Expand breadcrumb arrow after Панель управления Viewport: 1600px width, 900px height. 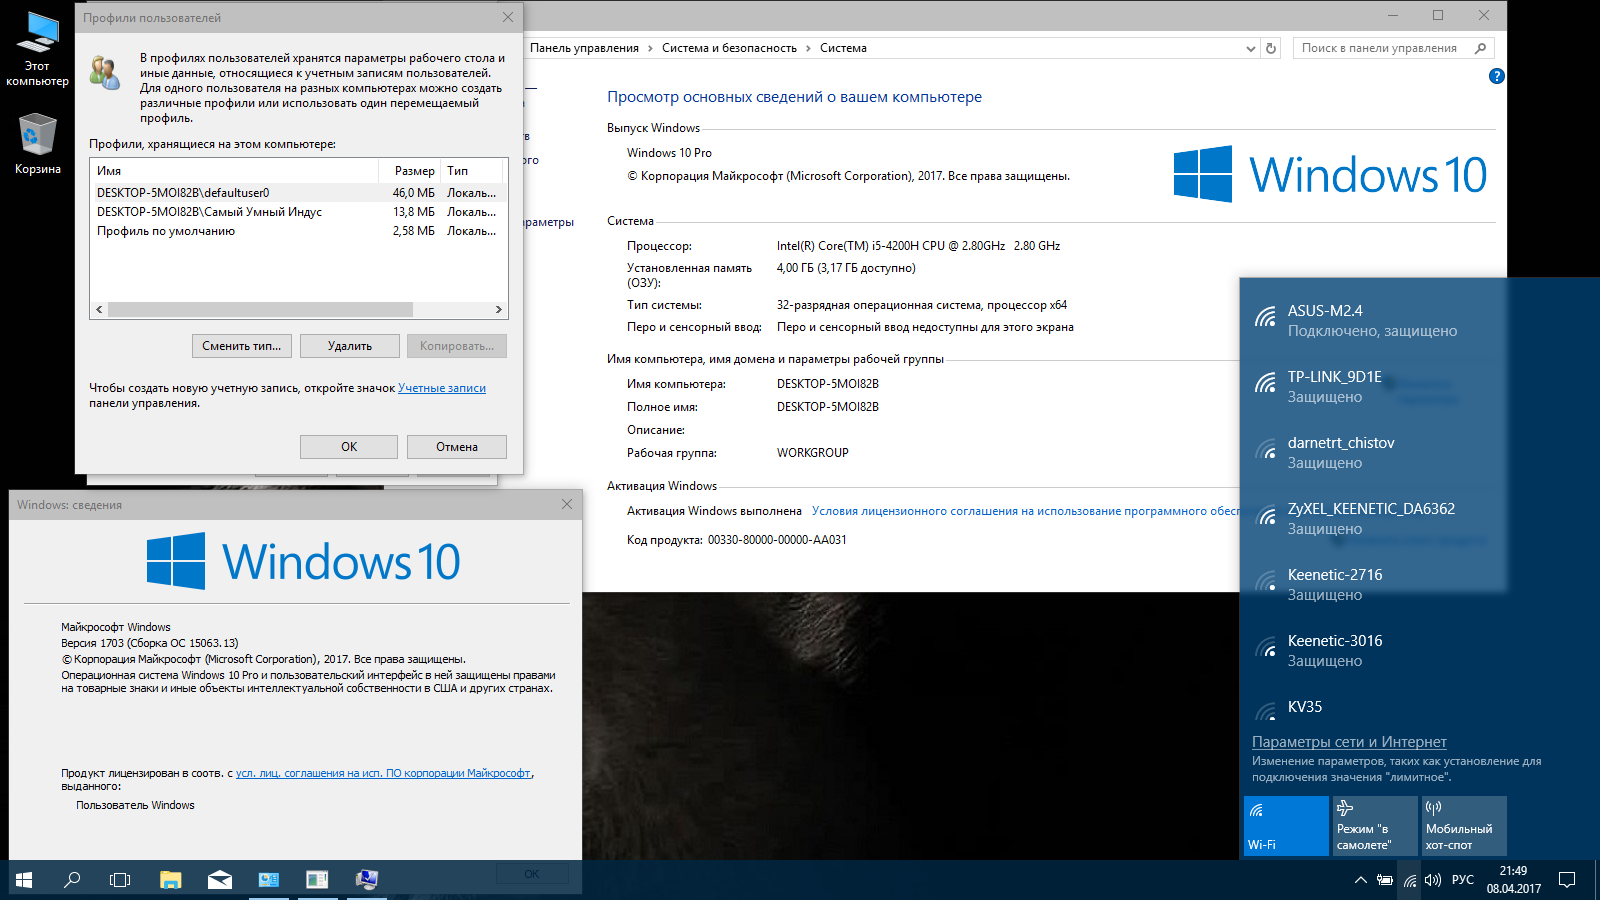coord(650,48)
